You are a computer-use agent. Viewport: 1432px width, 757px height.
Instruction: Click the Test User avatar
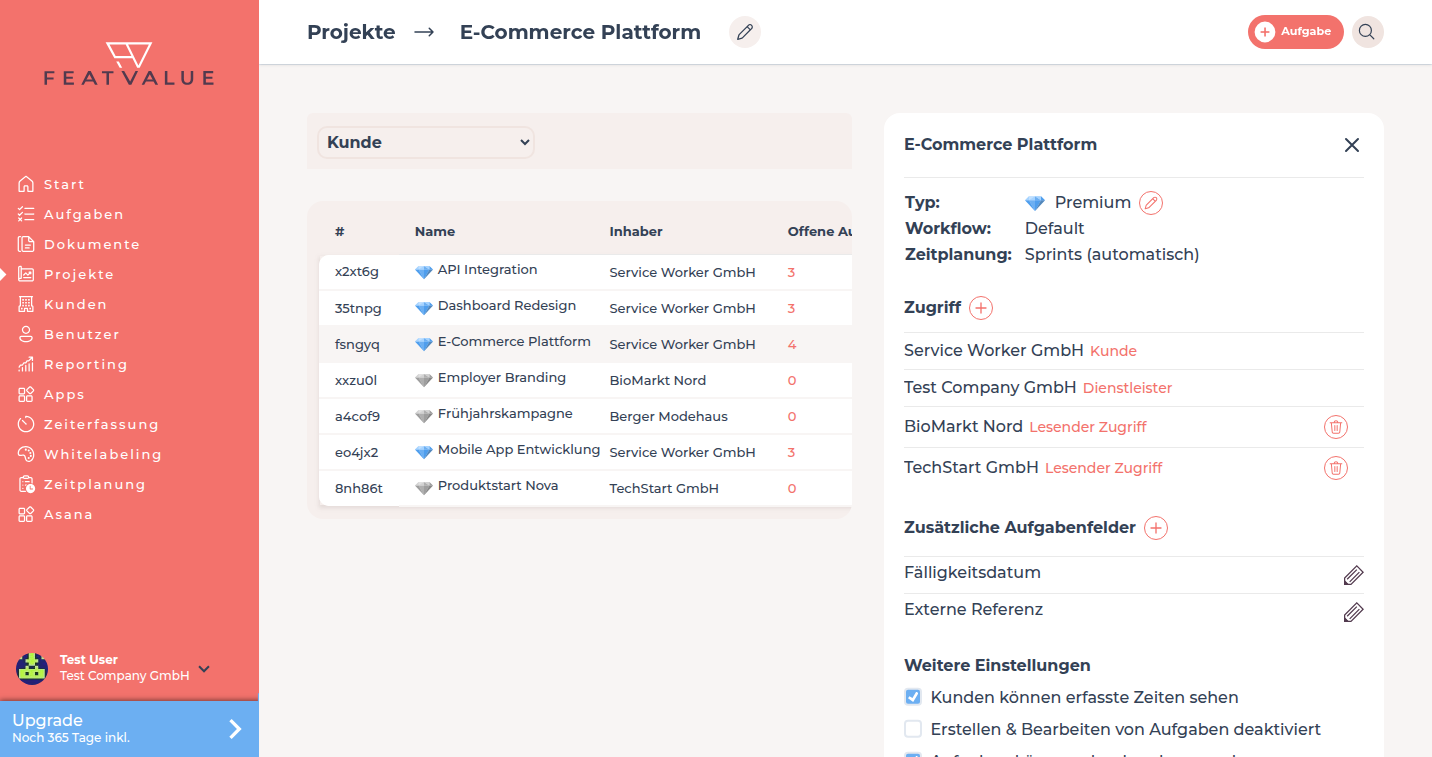(x=32, y=669)
